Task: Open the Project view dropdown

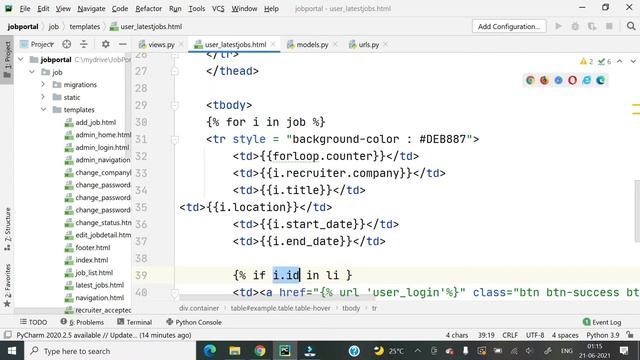Action: tap(37, 44)
